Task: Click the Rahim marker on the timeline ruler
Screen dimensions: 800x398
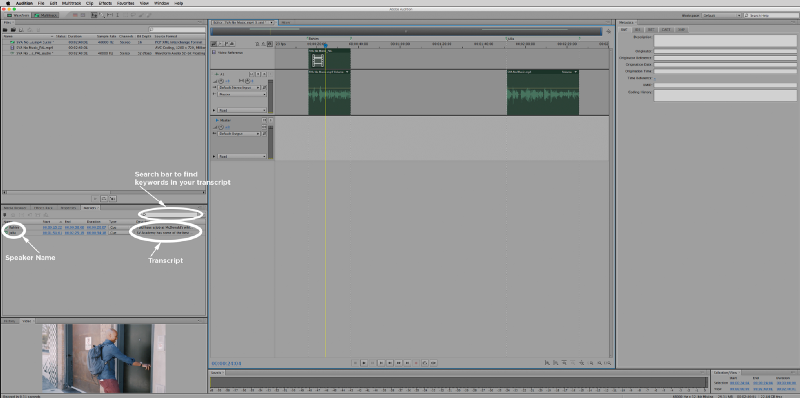Action: pos(312,38)
